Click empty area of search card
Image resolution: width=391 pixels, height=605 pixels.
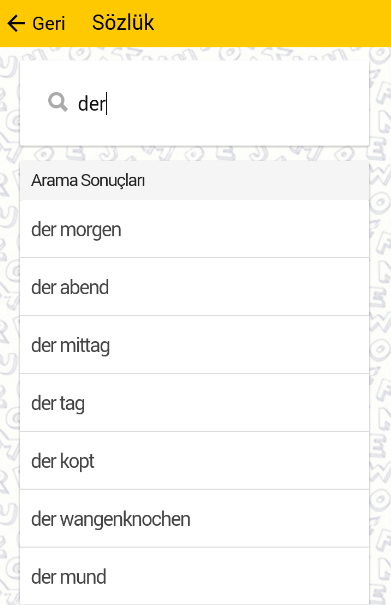pyautogui.click(x=251, y=103)
